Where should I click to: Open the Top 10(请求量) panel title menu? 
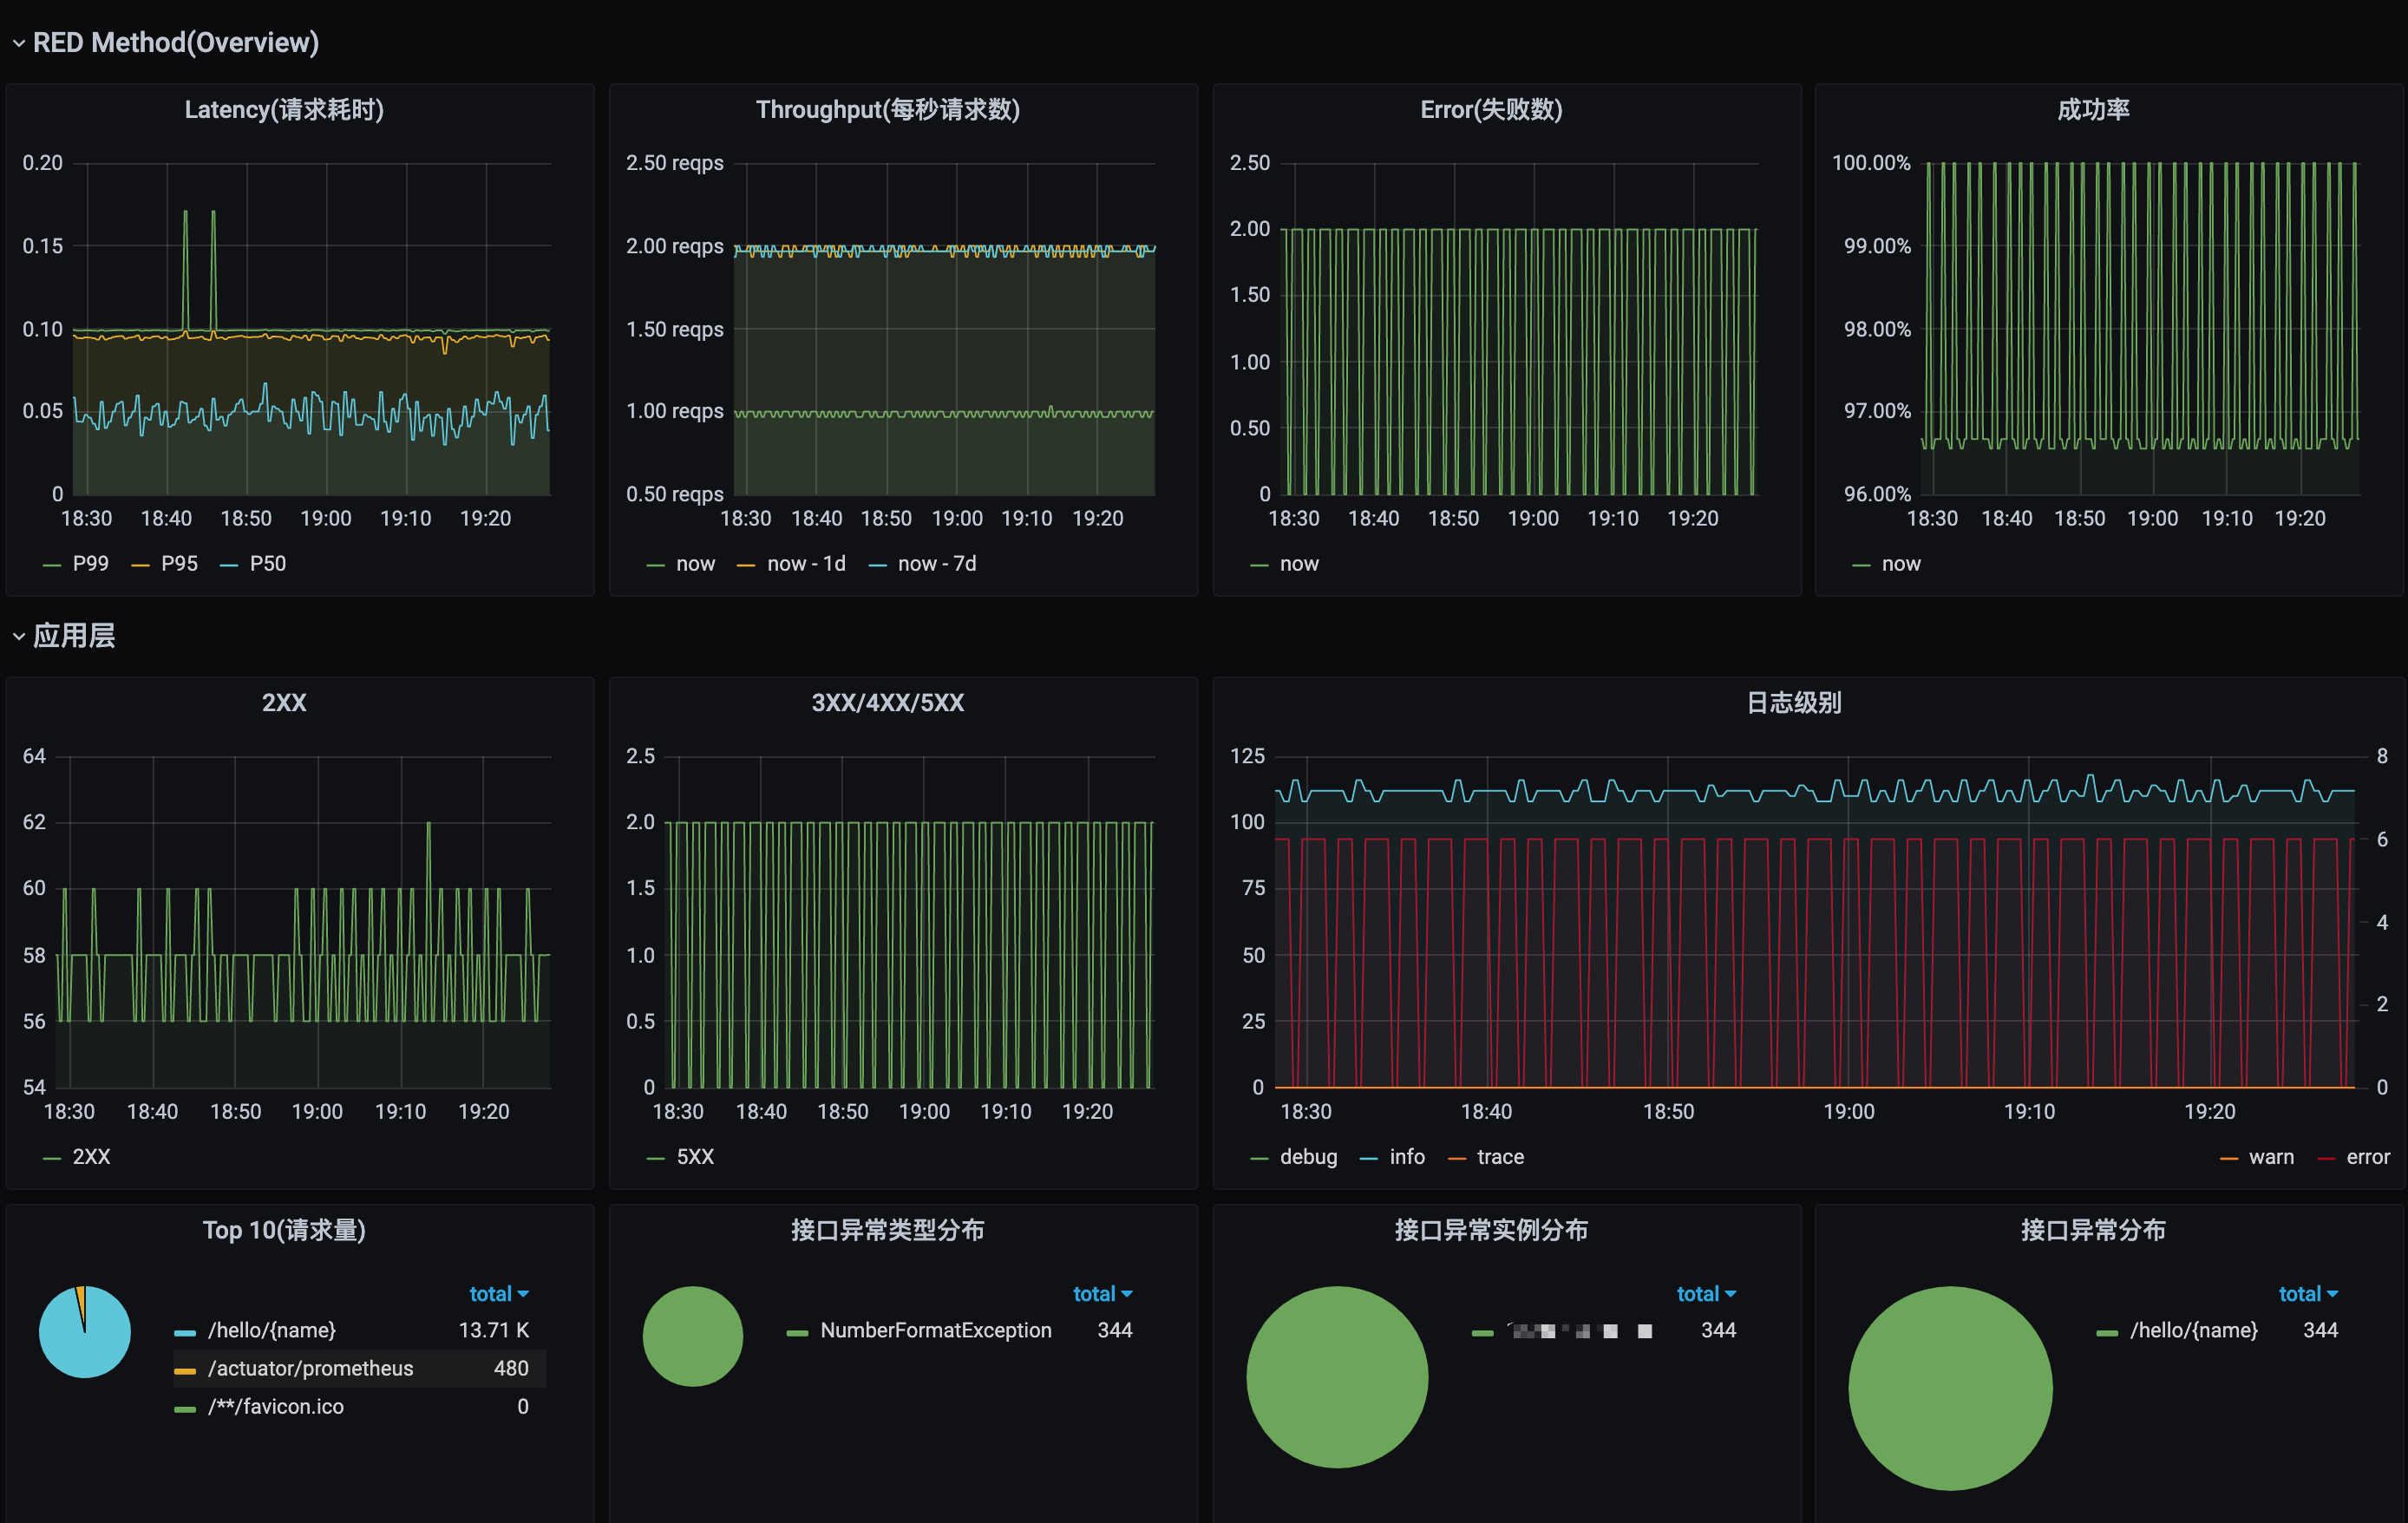coord(284,1230)
